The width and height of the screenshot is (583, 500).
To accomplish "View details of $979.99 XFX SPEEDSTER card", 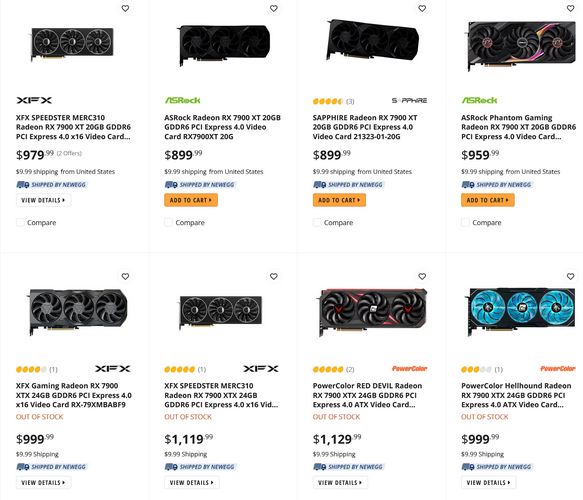I will 44,200.
